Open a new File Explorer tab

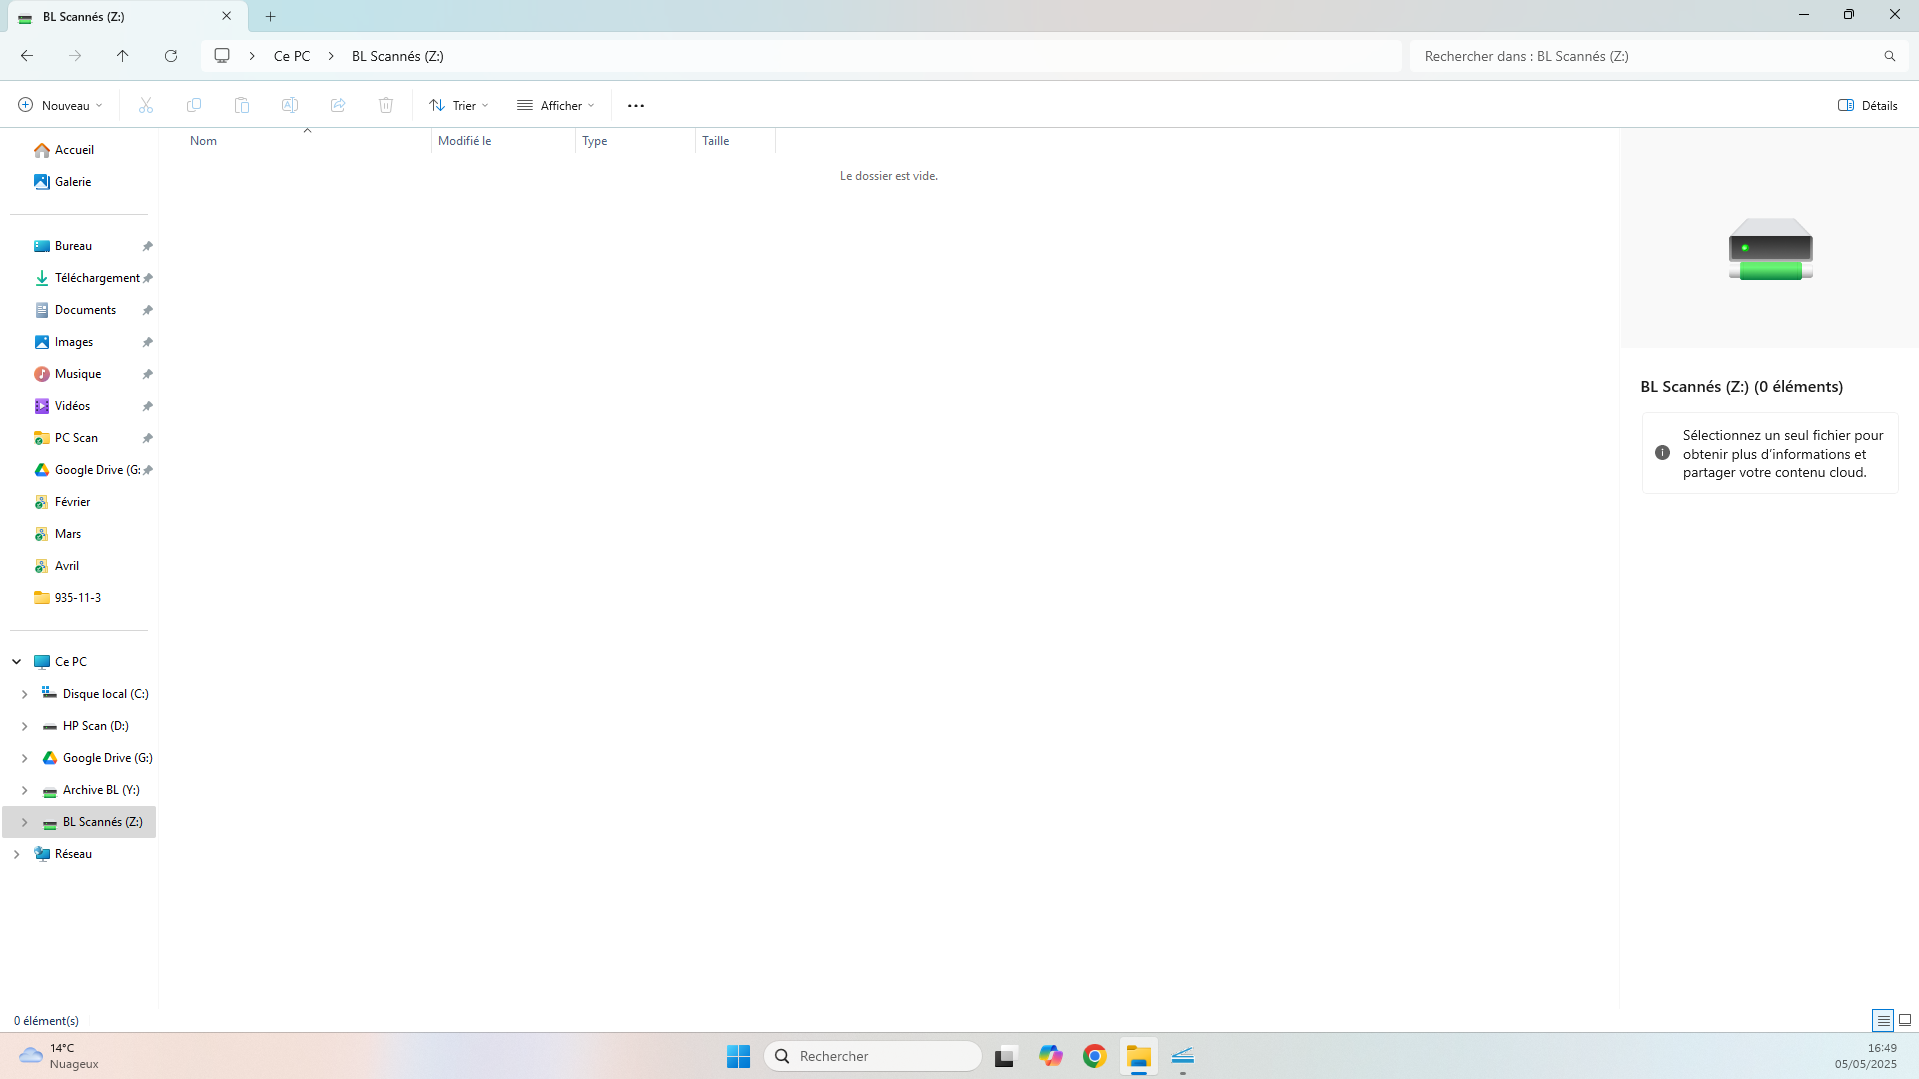[270, 17]
